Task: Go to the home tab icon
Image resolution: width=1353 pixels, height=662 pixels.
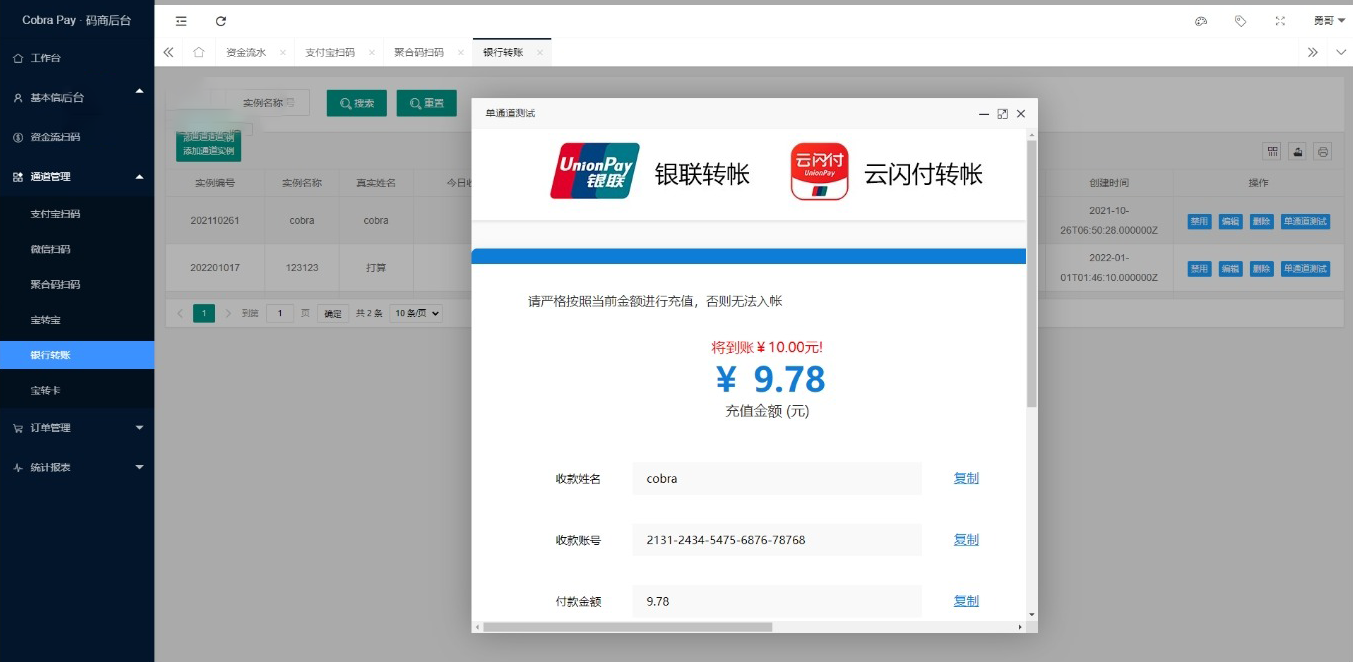Action: pos(199,52)
